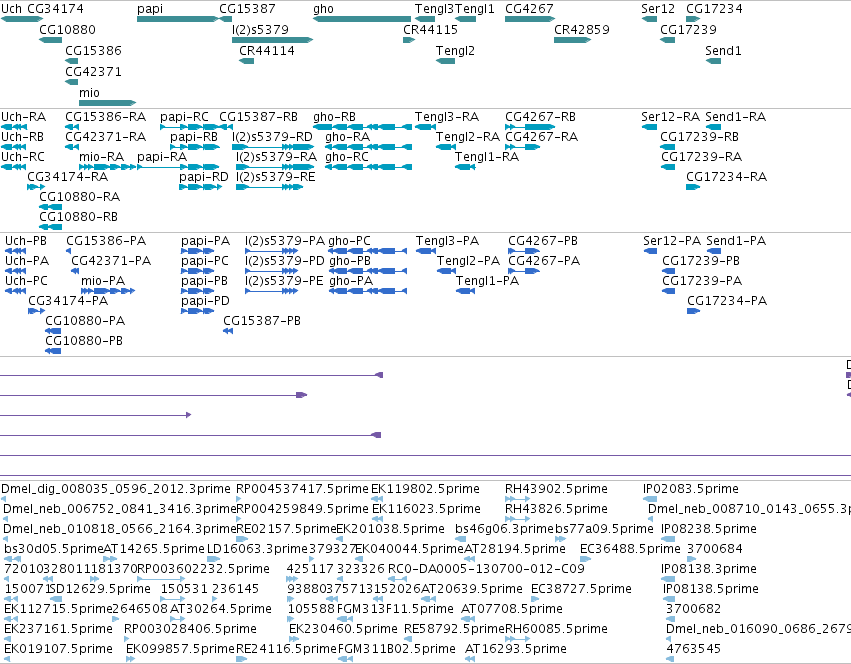Click the CG34174 gene label

coord(55,9)
